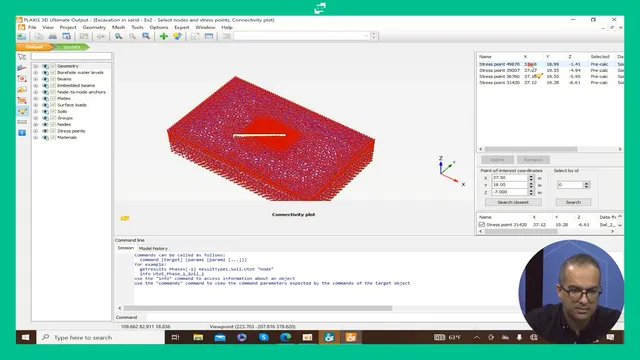This screenshot has height=360, width=640.
Task: Uncheck the Soils checkbox
Action: click(x=53, y=111)
